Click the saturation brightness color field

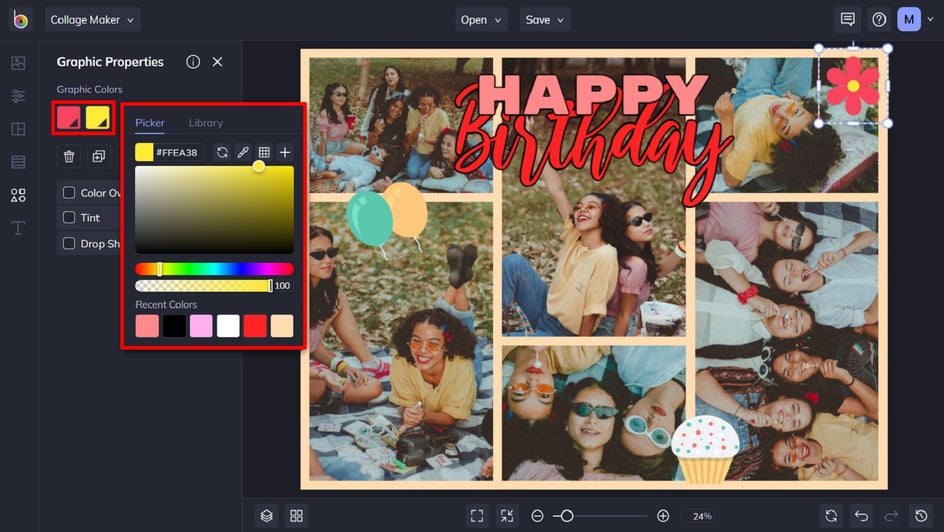(x=214, y=209)
